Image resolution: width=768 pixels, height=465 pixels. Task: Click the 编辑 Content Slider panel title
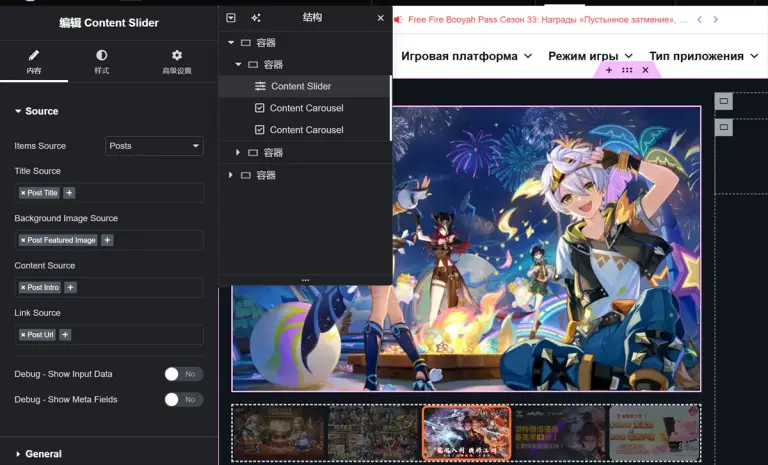(x=109, y=23)
